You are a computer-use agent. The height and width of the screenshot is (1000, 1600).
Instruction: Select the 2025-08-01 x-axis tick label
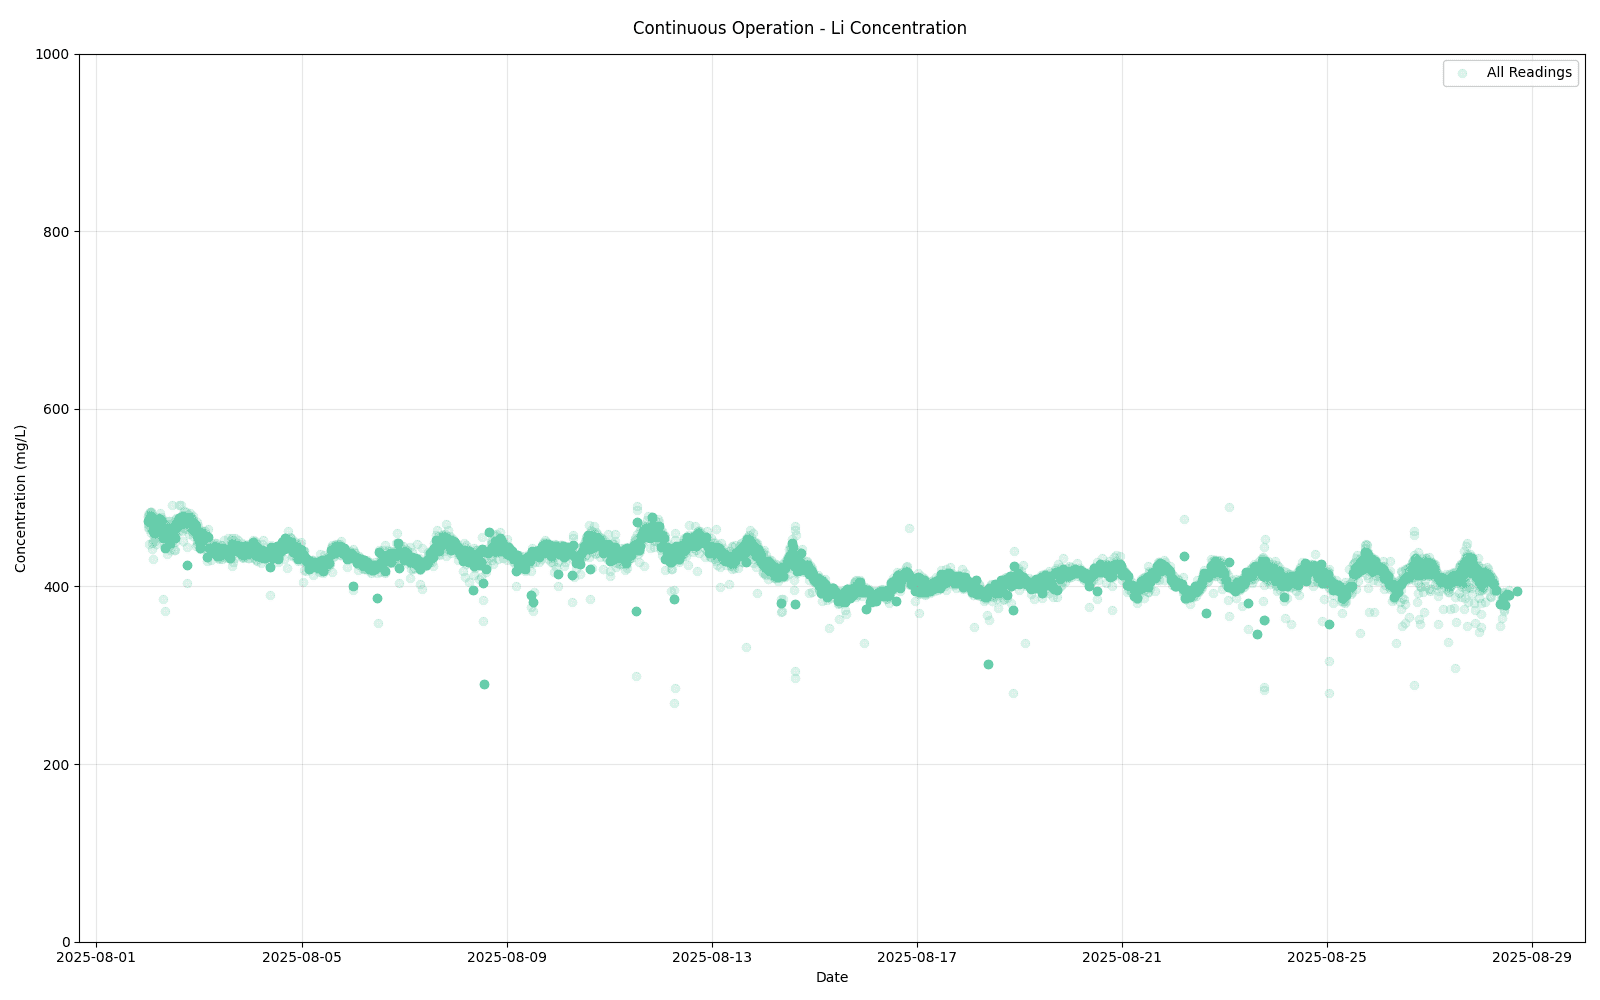96,957
